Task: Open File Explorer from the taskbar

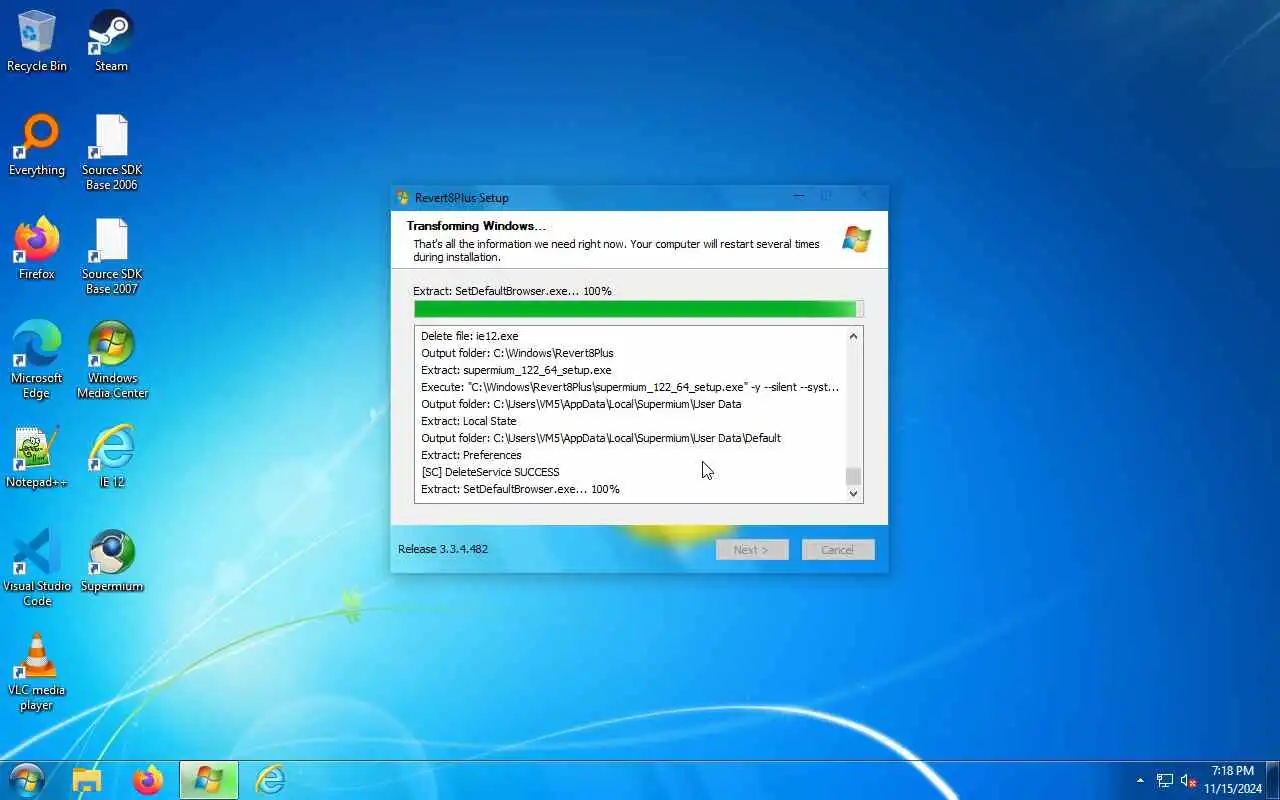Action: pyautogui.click(x=87, y=780)
